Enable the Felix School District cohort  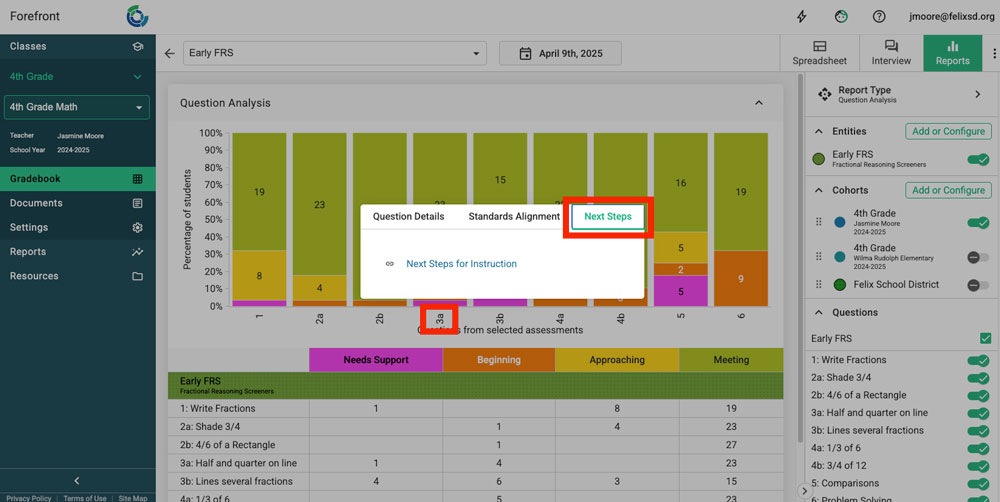978,285
